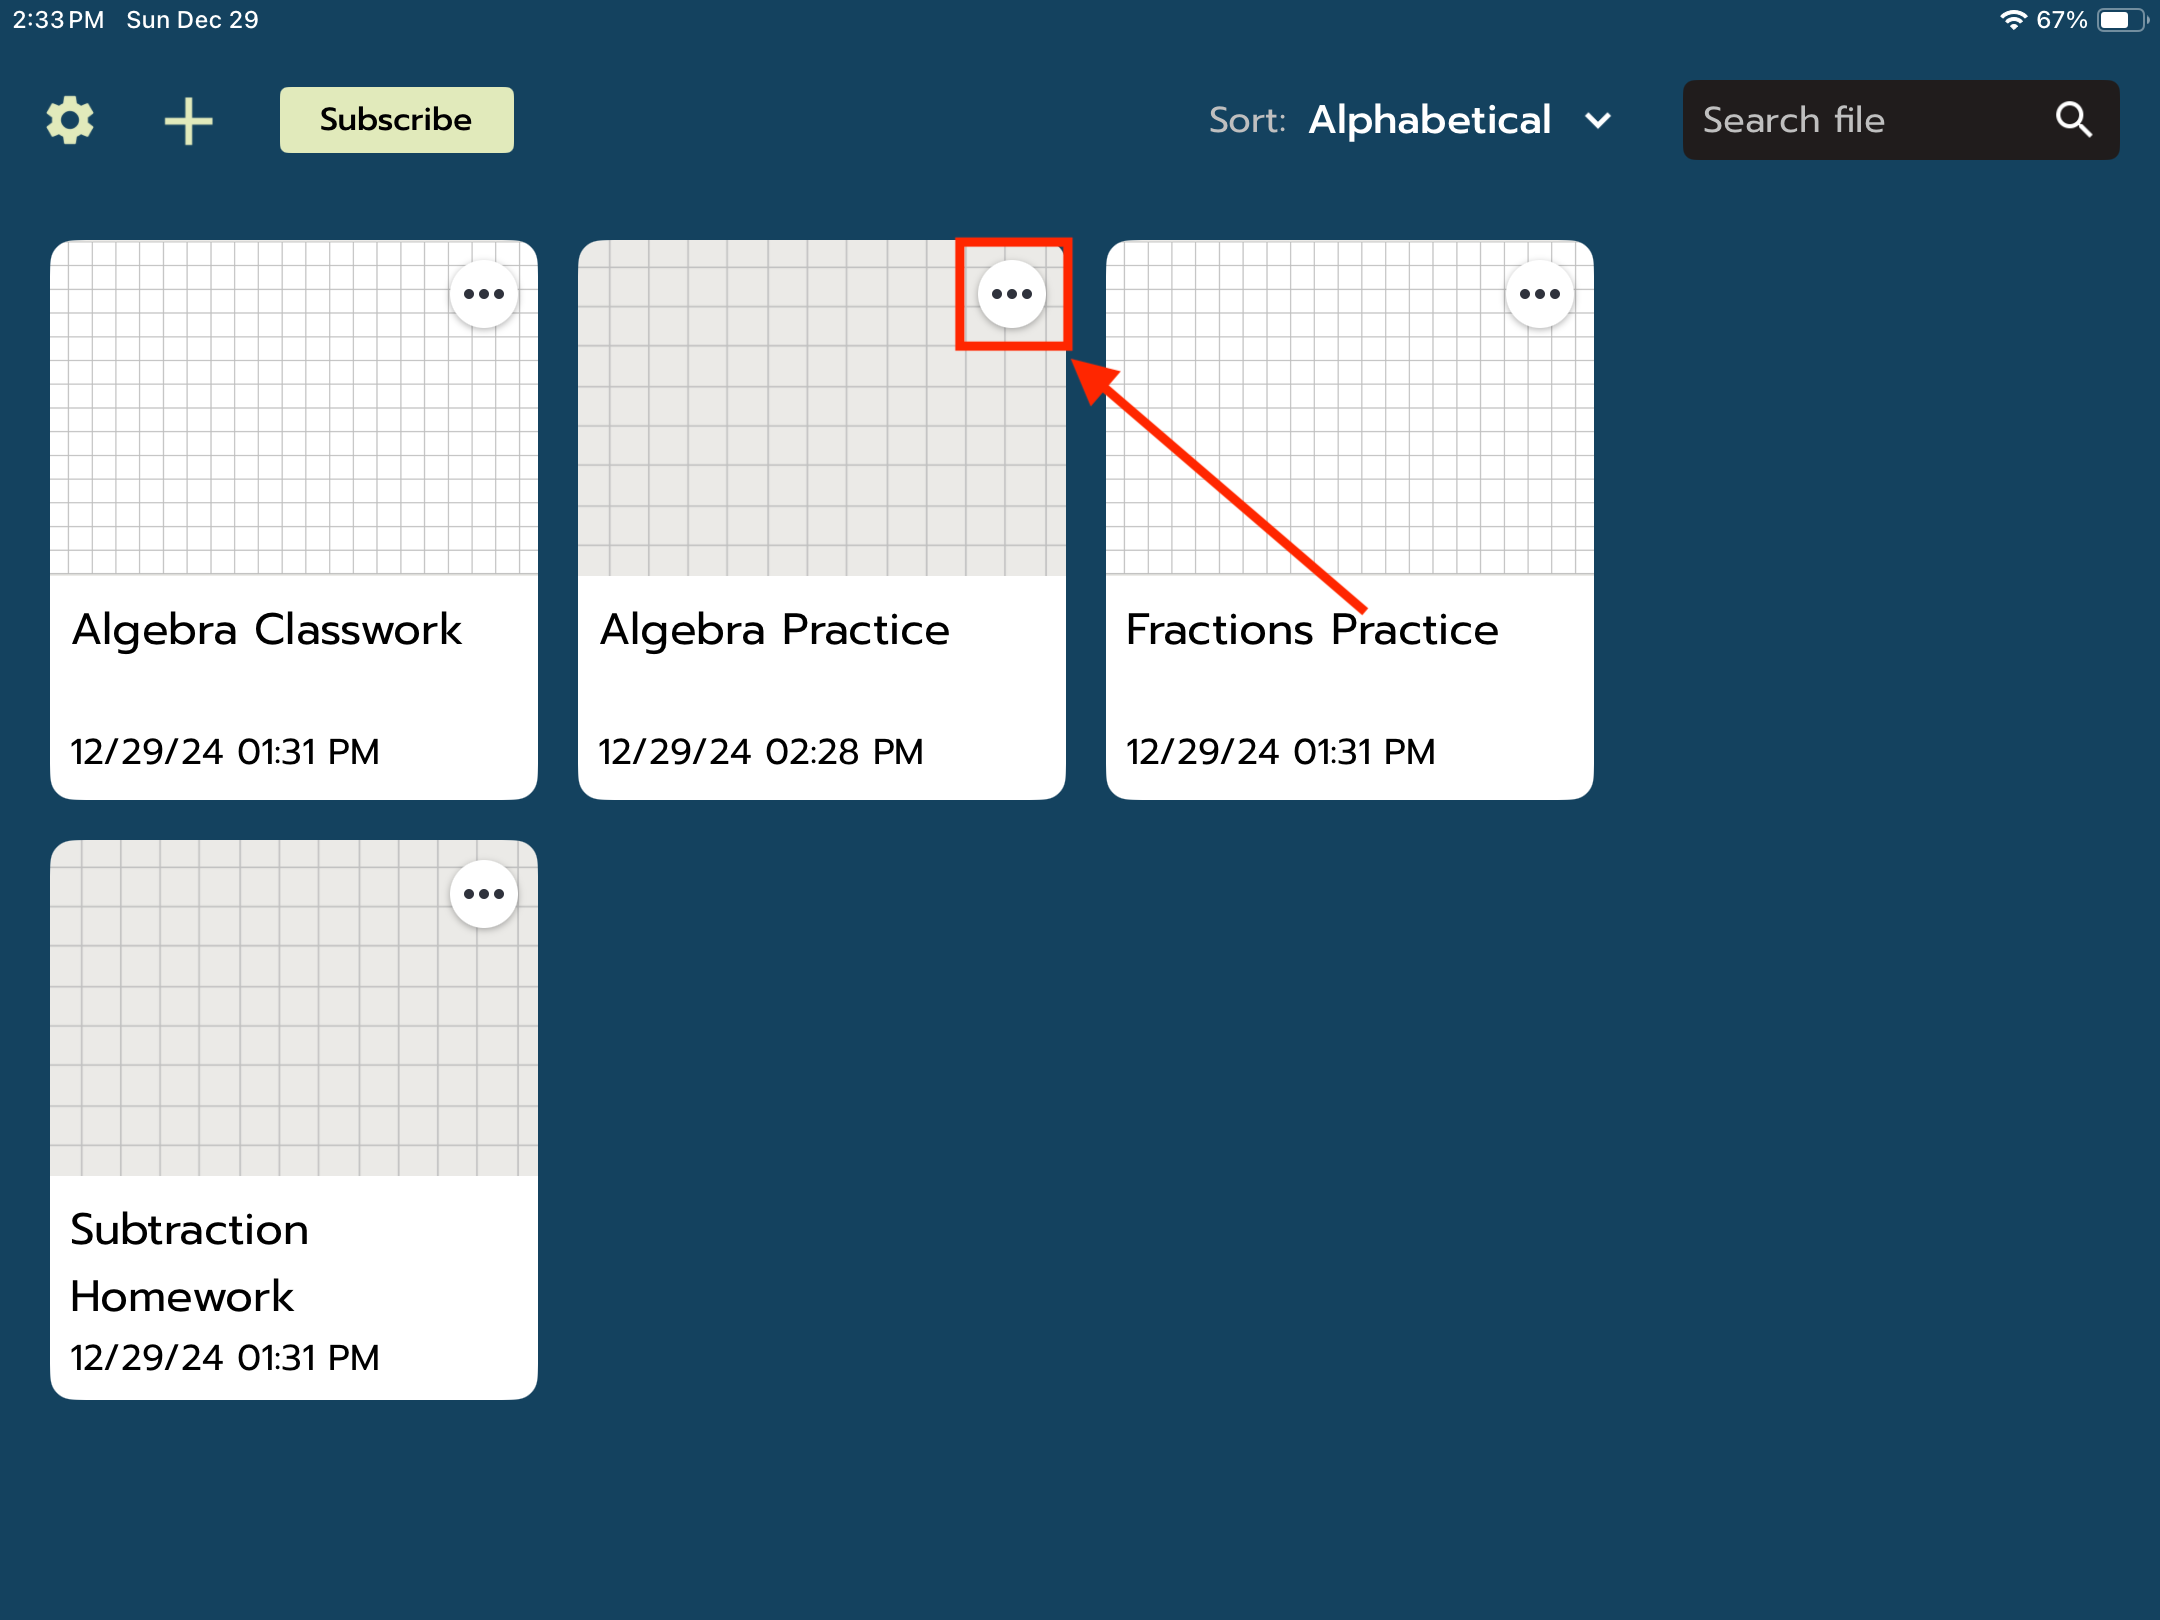Image resolution: width=2160 pixels, height=1620 pixels.
Task: Click the clock display in the status bar
Action: [57, 18]
